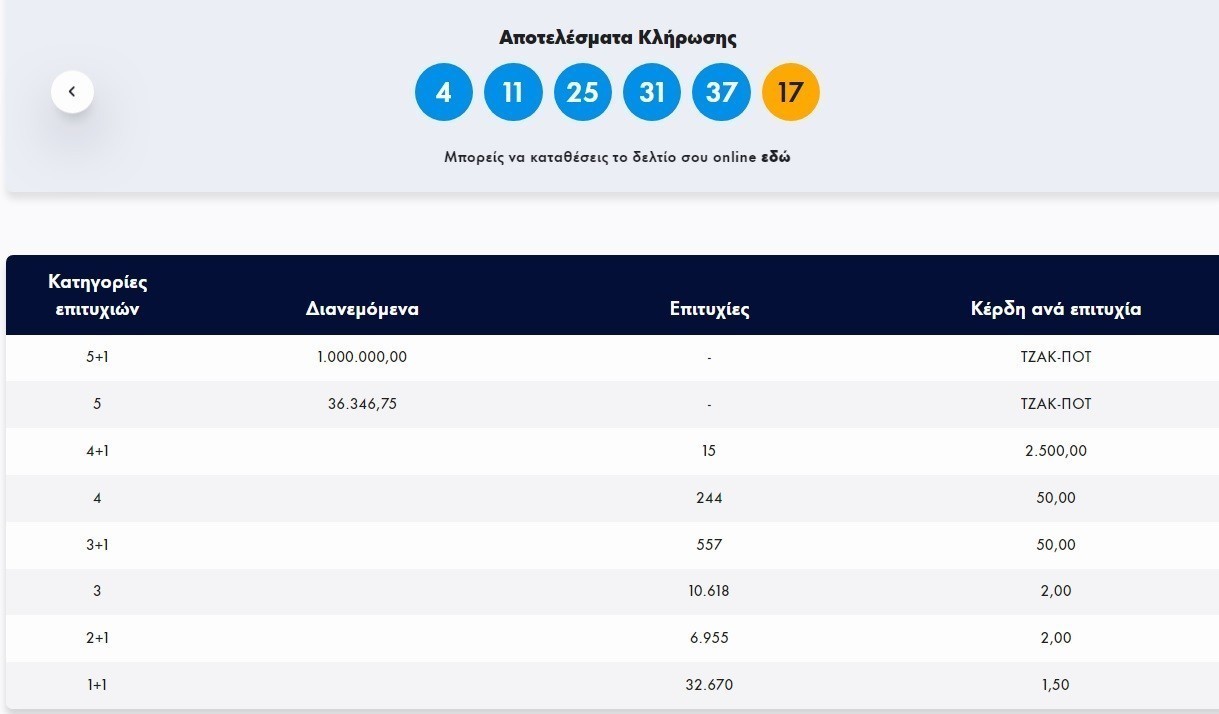
Task: Click the 2.500,00 prize amount
Action: pos(1055,451)
